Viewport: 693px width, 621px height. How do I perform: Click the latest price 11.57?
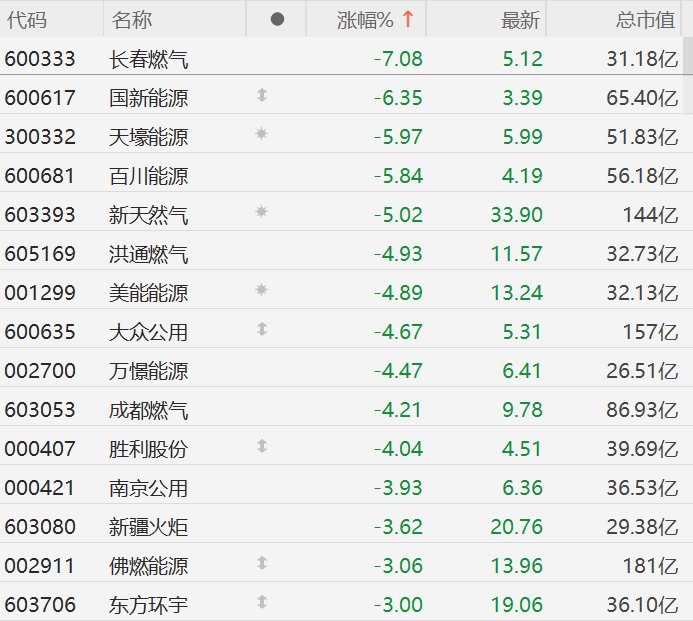[517, 254]
